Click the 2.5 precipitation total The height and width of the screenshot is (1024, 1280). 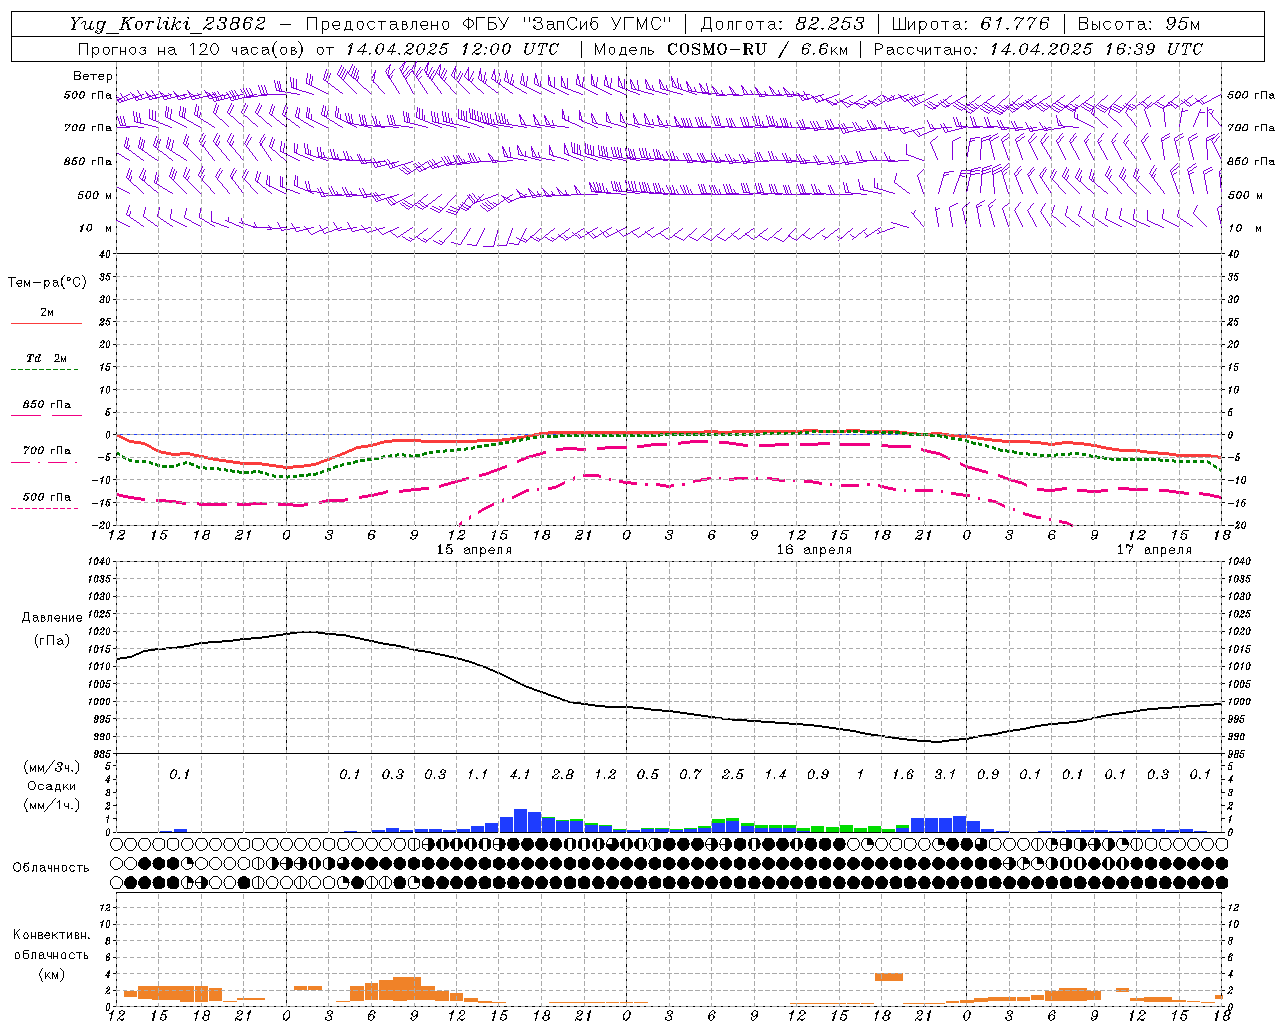(x=733, y=775)
